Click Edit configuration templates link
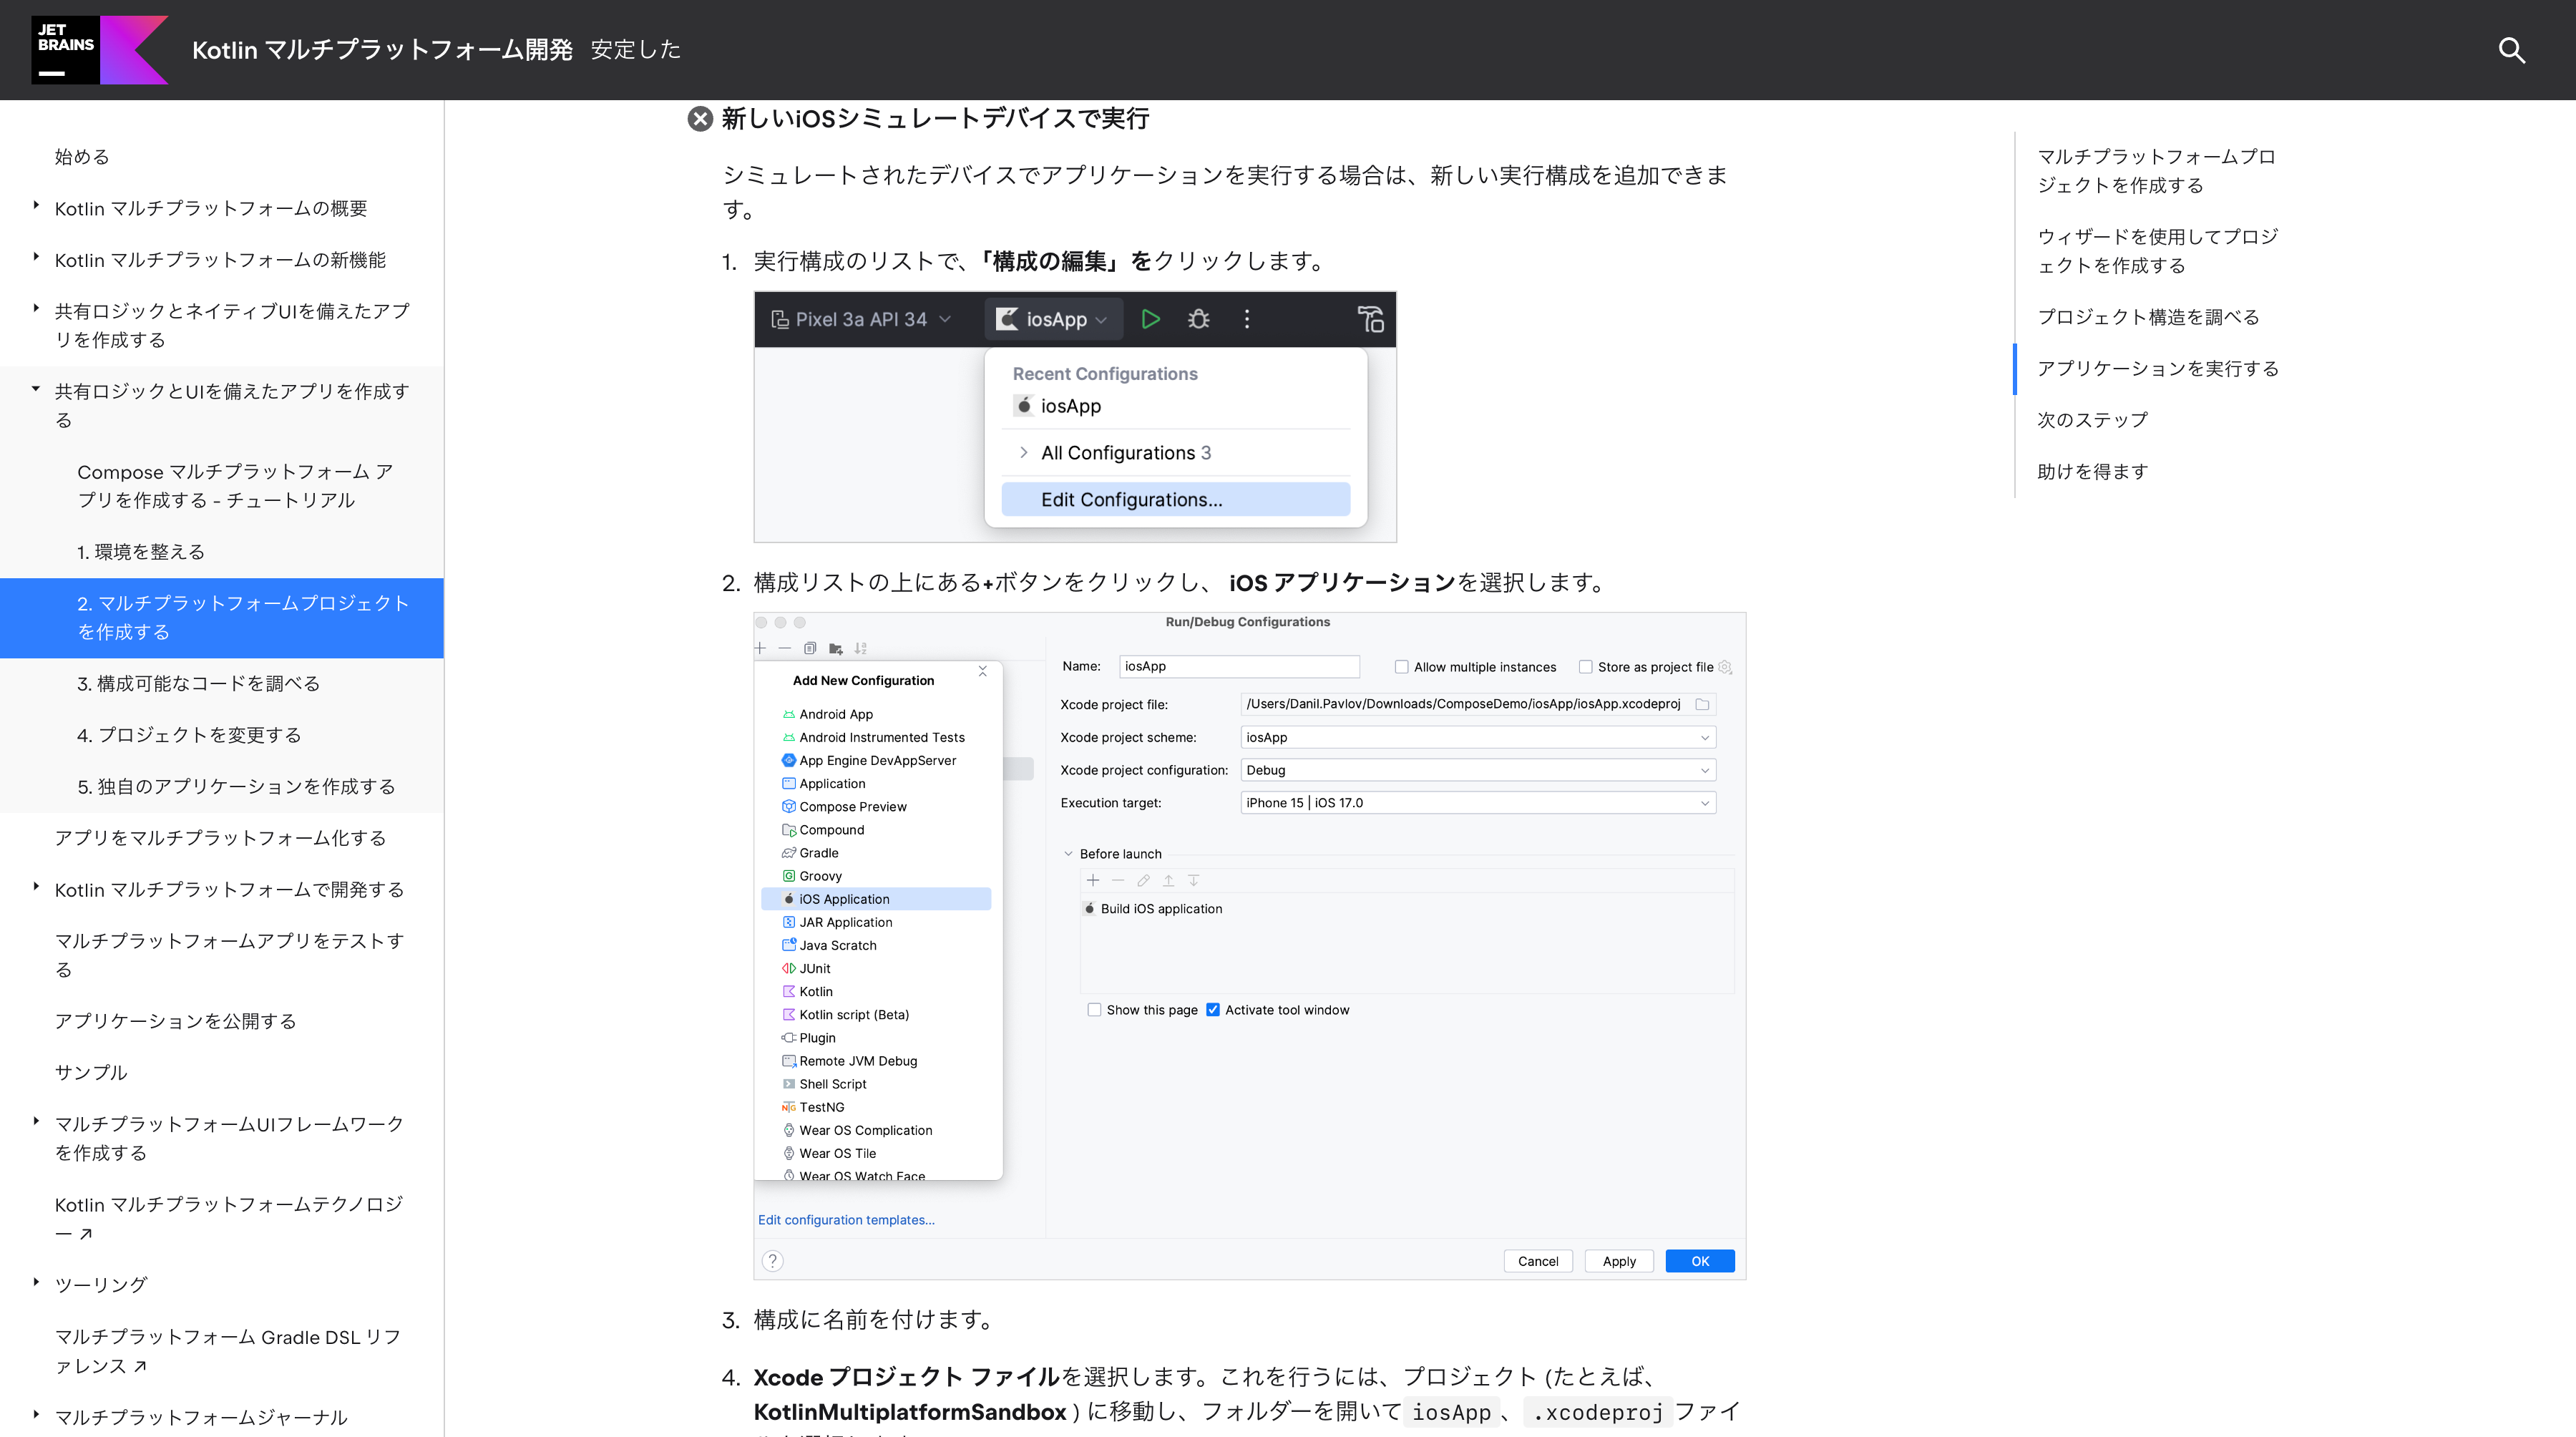This screenshot has height=1437, width=2576. [846, 1220]
